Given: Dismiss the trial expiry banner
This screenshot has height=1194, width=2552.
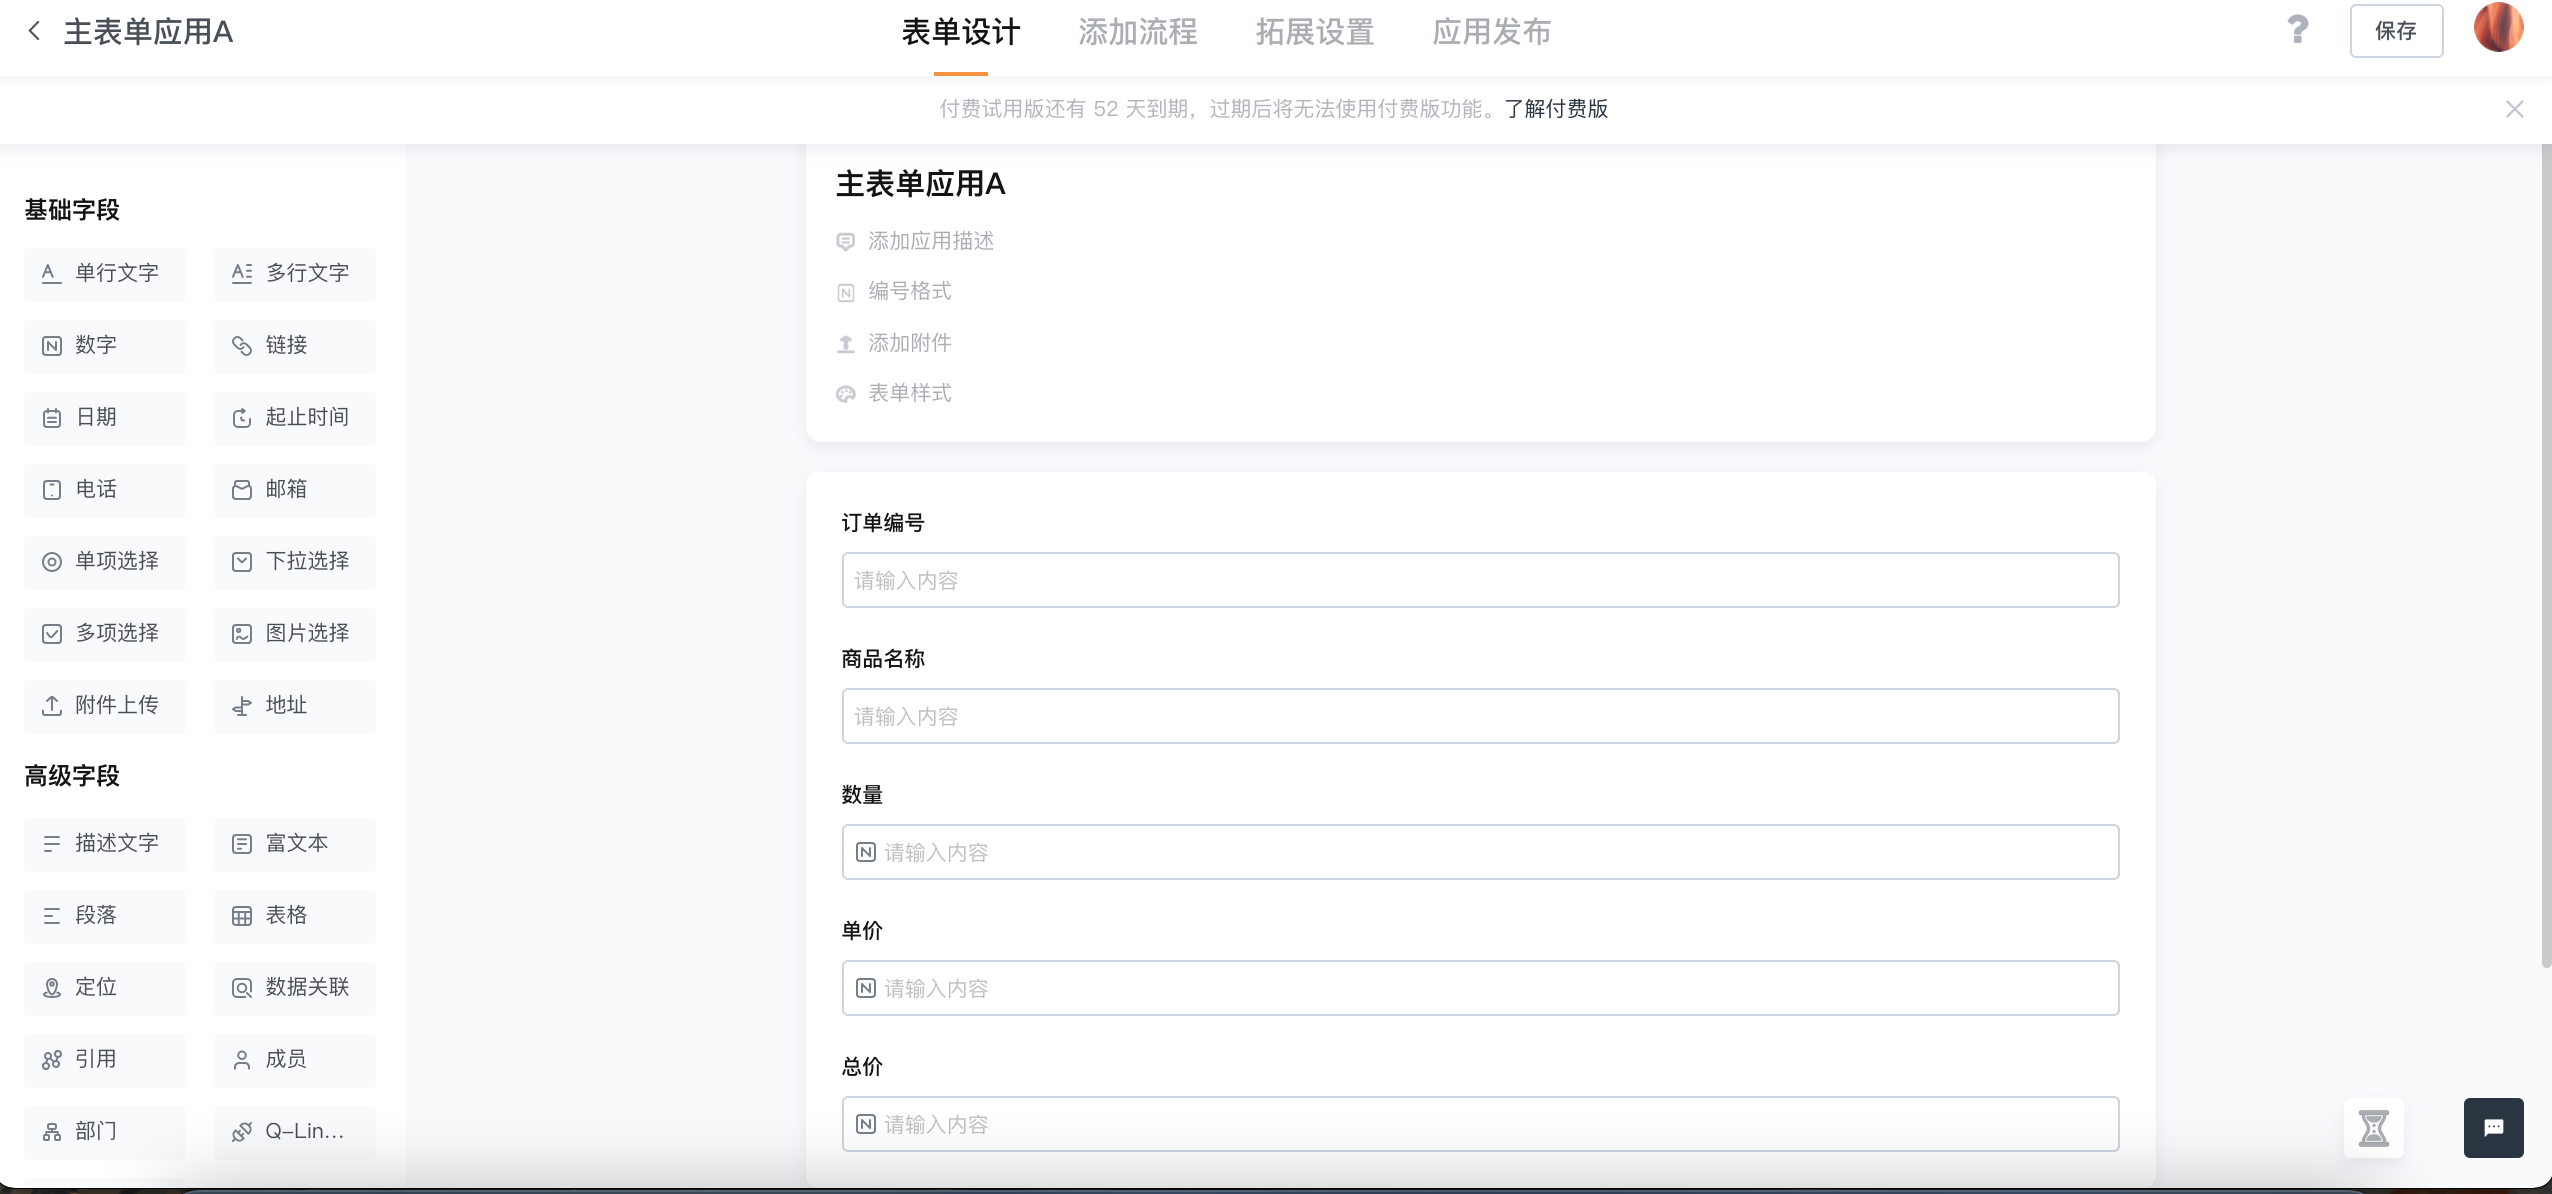Looking at the screenshot, I should [x=2514, y=109].
